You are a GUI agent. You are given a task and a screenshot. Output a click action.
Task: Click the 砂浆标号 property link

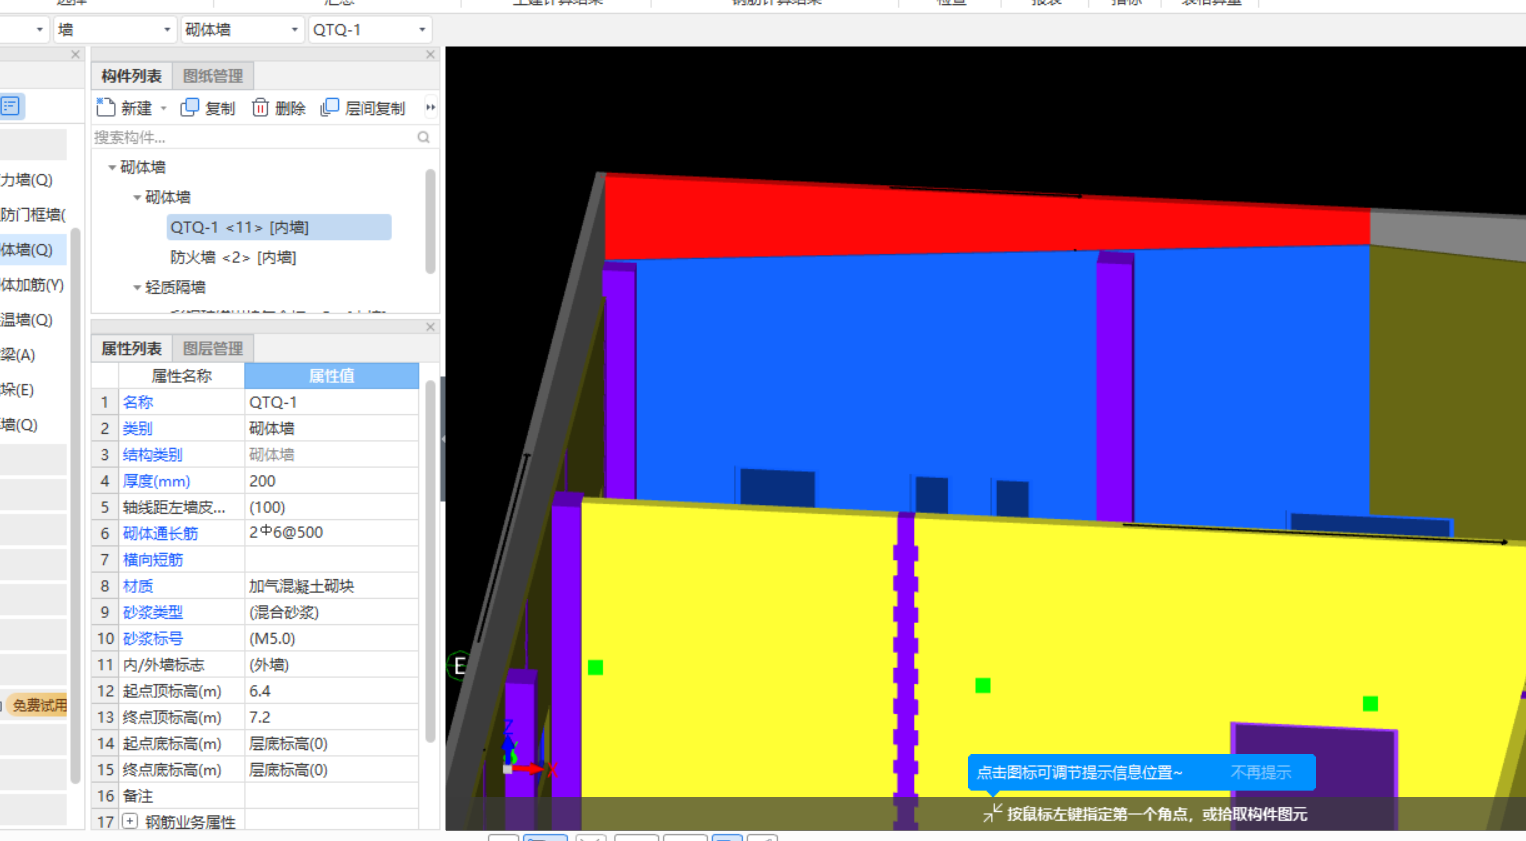pos(153,638)
